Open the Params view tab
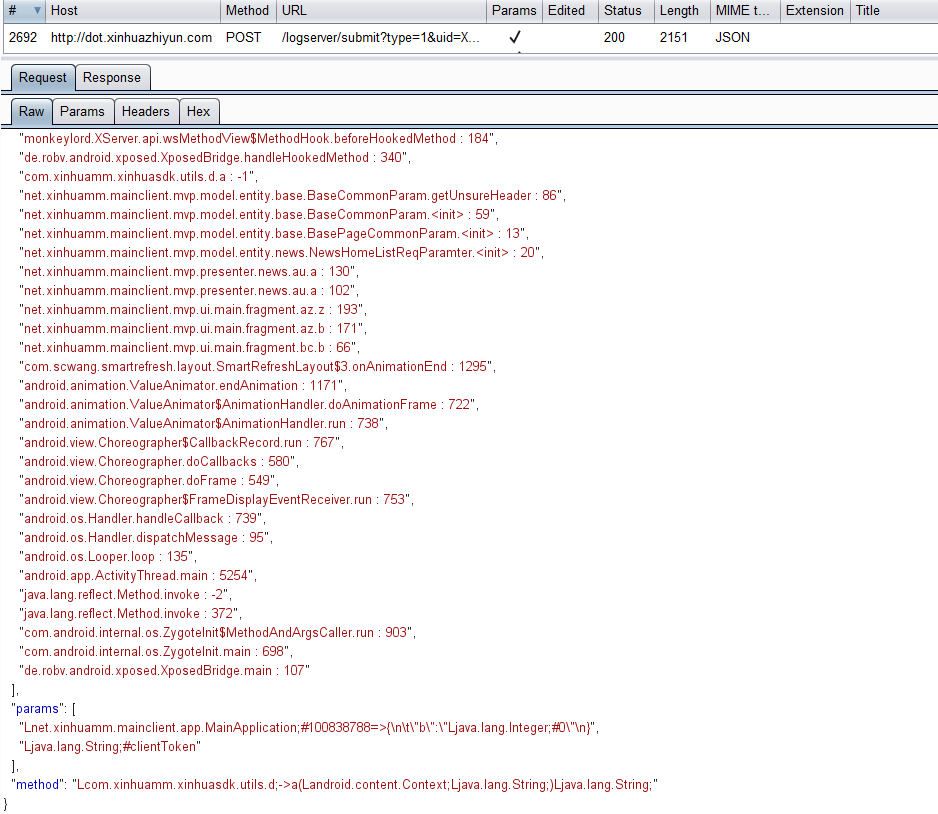This screenshot has width=938, height=814. point(82,111)
